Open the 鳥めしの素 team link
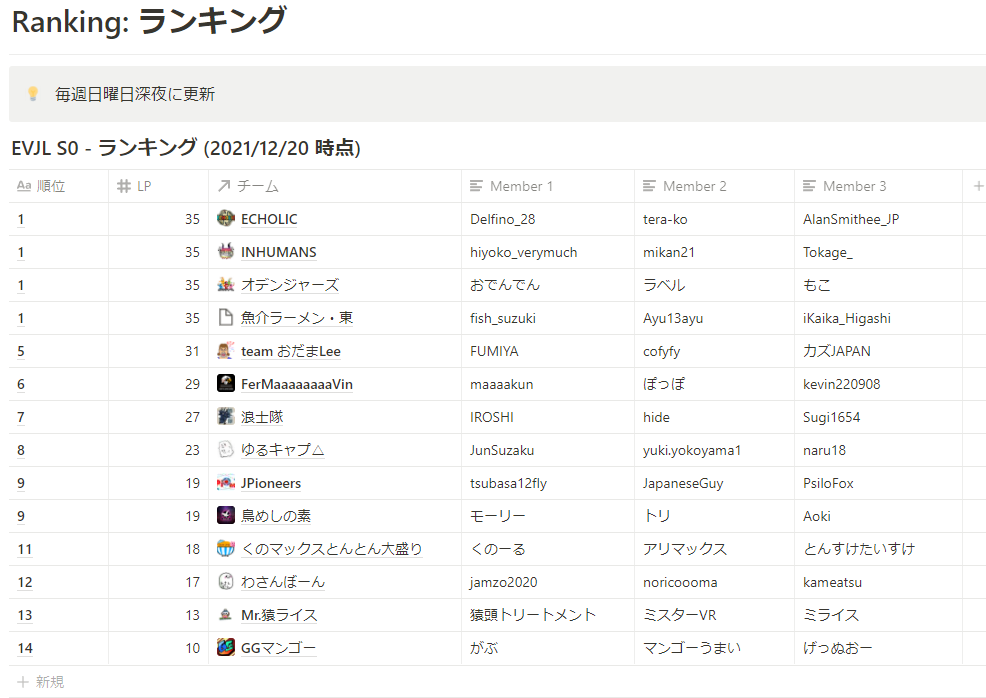This screenshot has width=986, height=698. pos(276,516)
